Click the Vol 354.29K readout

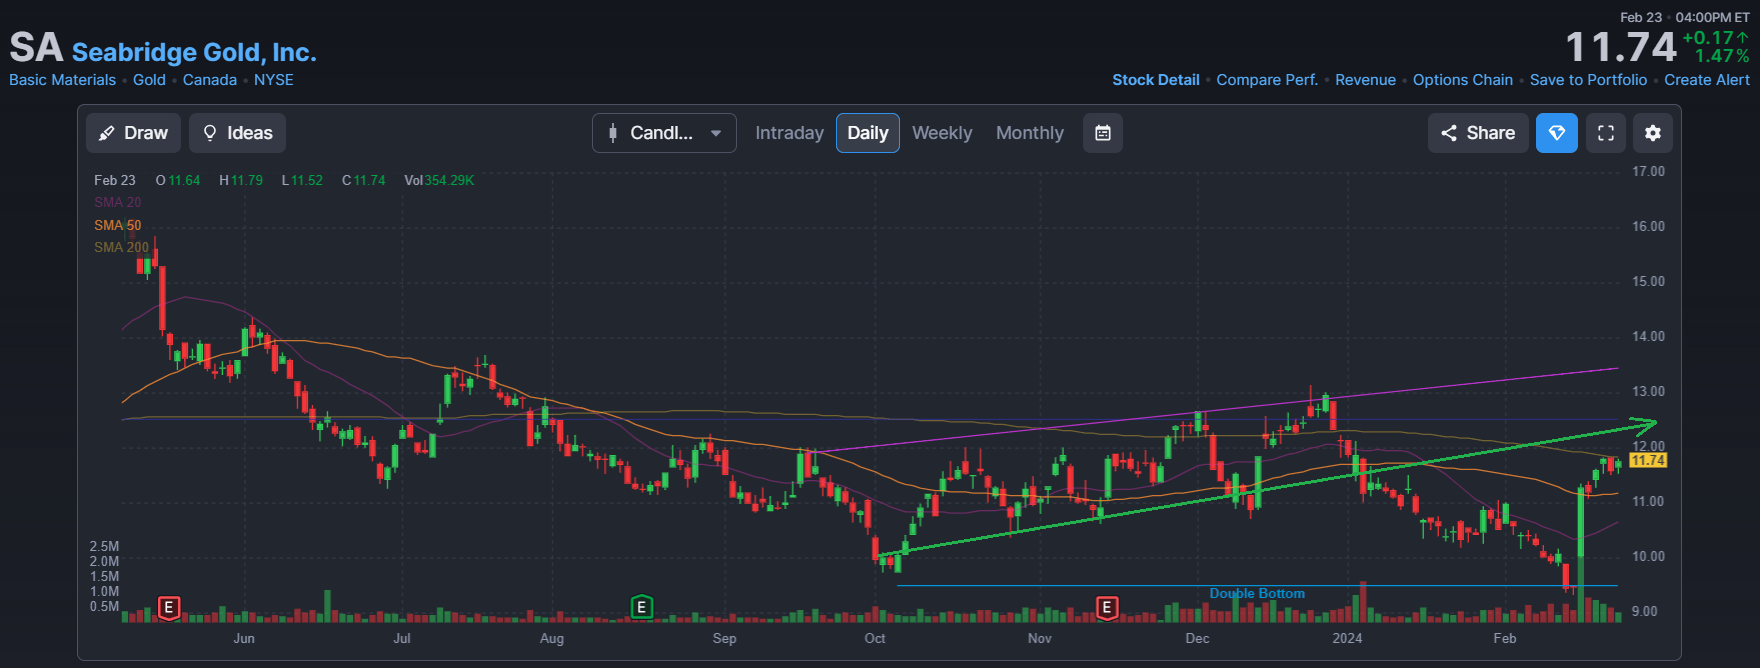(439, 180)
